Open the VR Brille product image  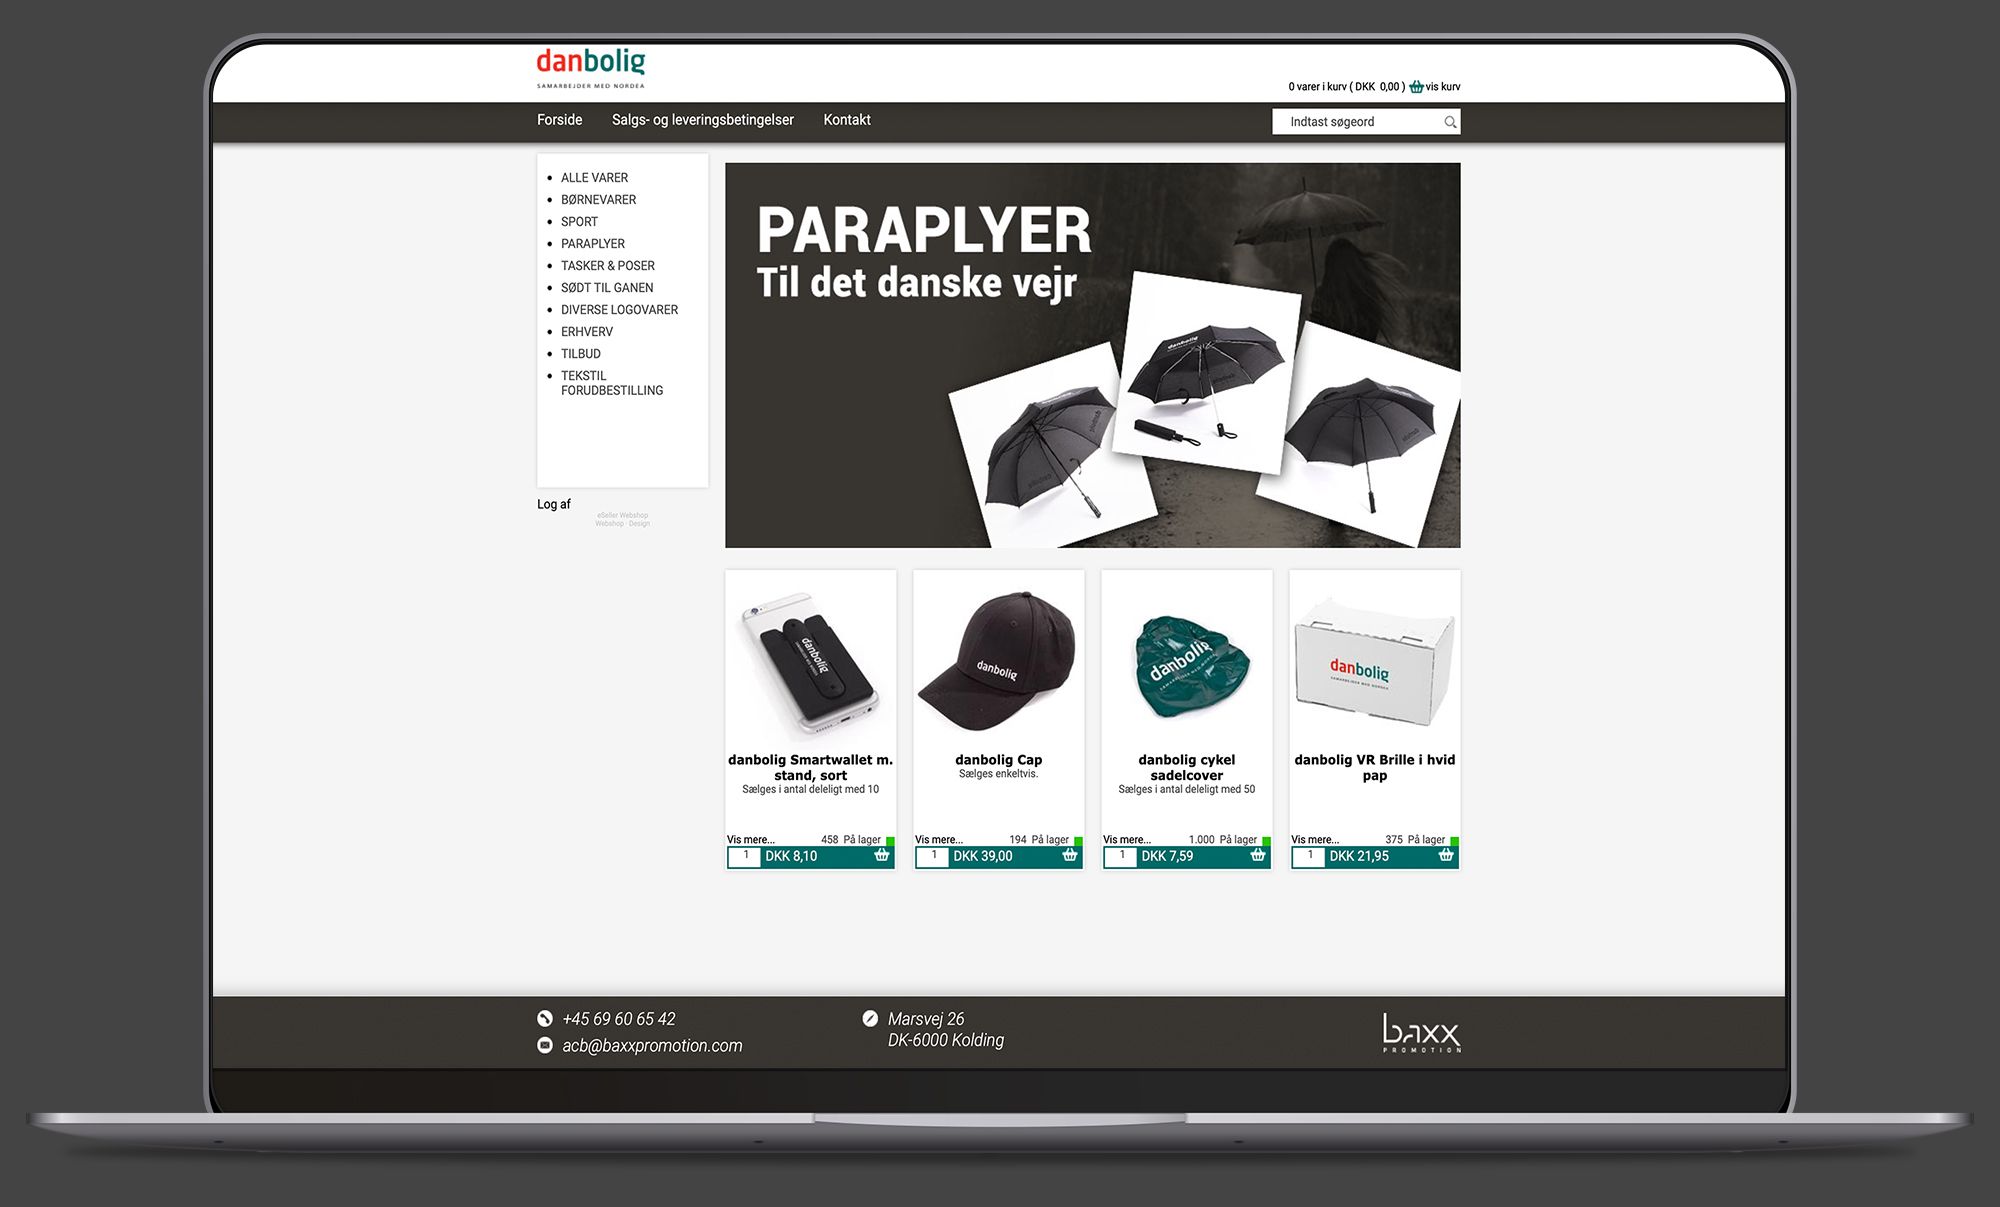1375,663
